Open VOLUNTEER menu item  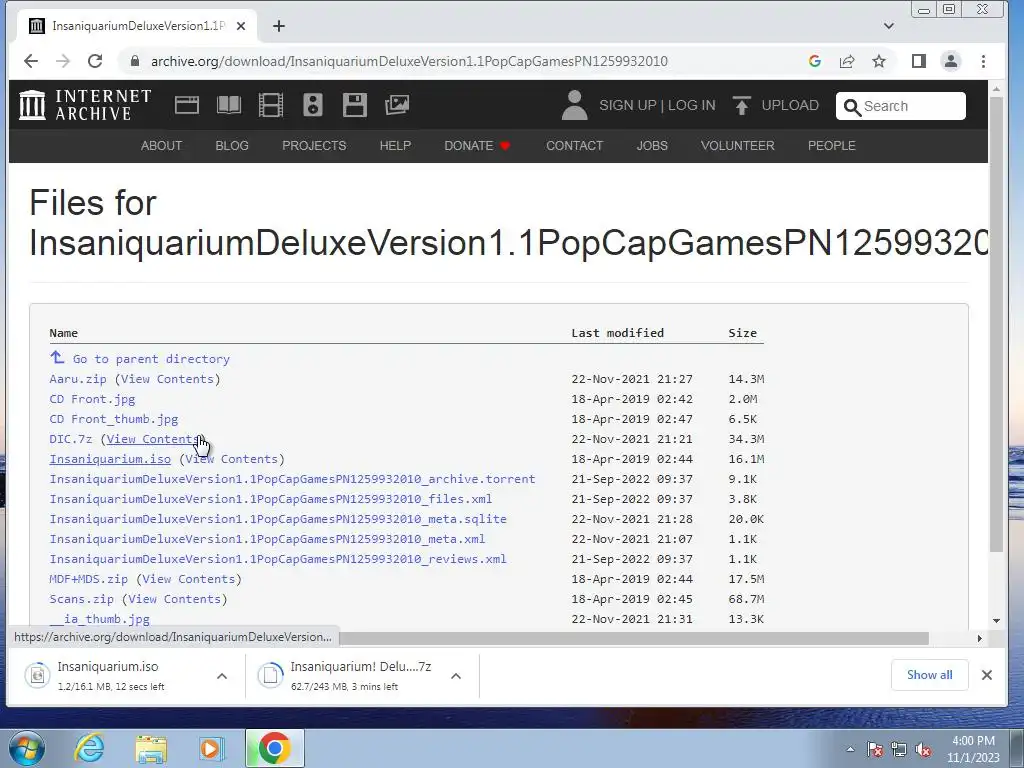point(737,146)
